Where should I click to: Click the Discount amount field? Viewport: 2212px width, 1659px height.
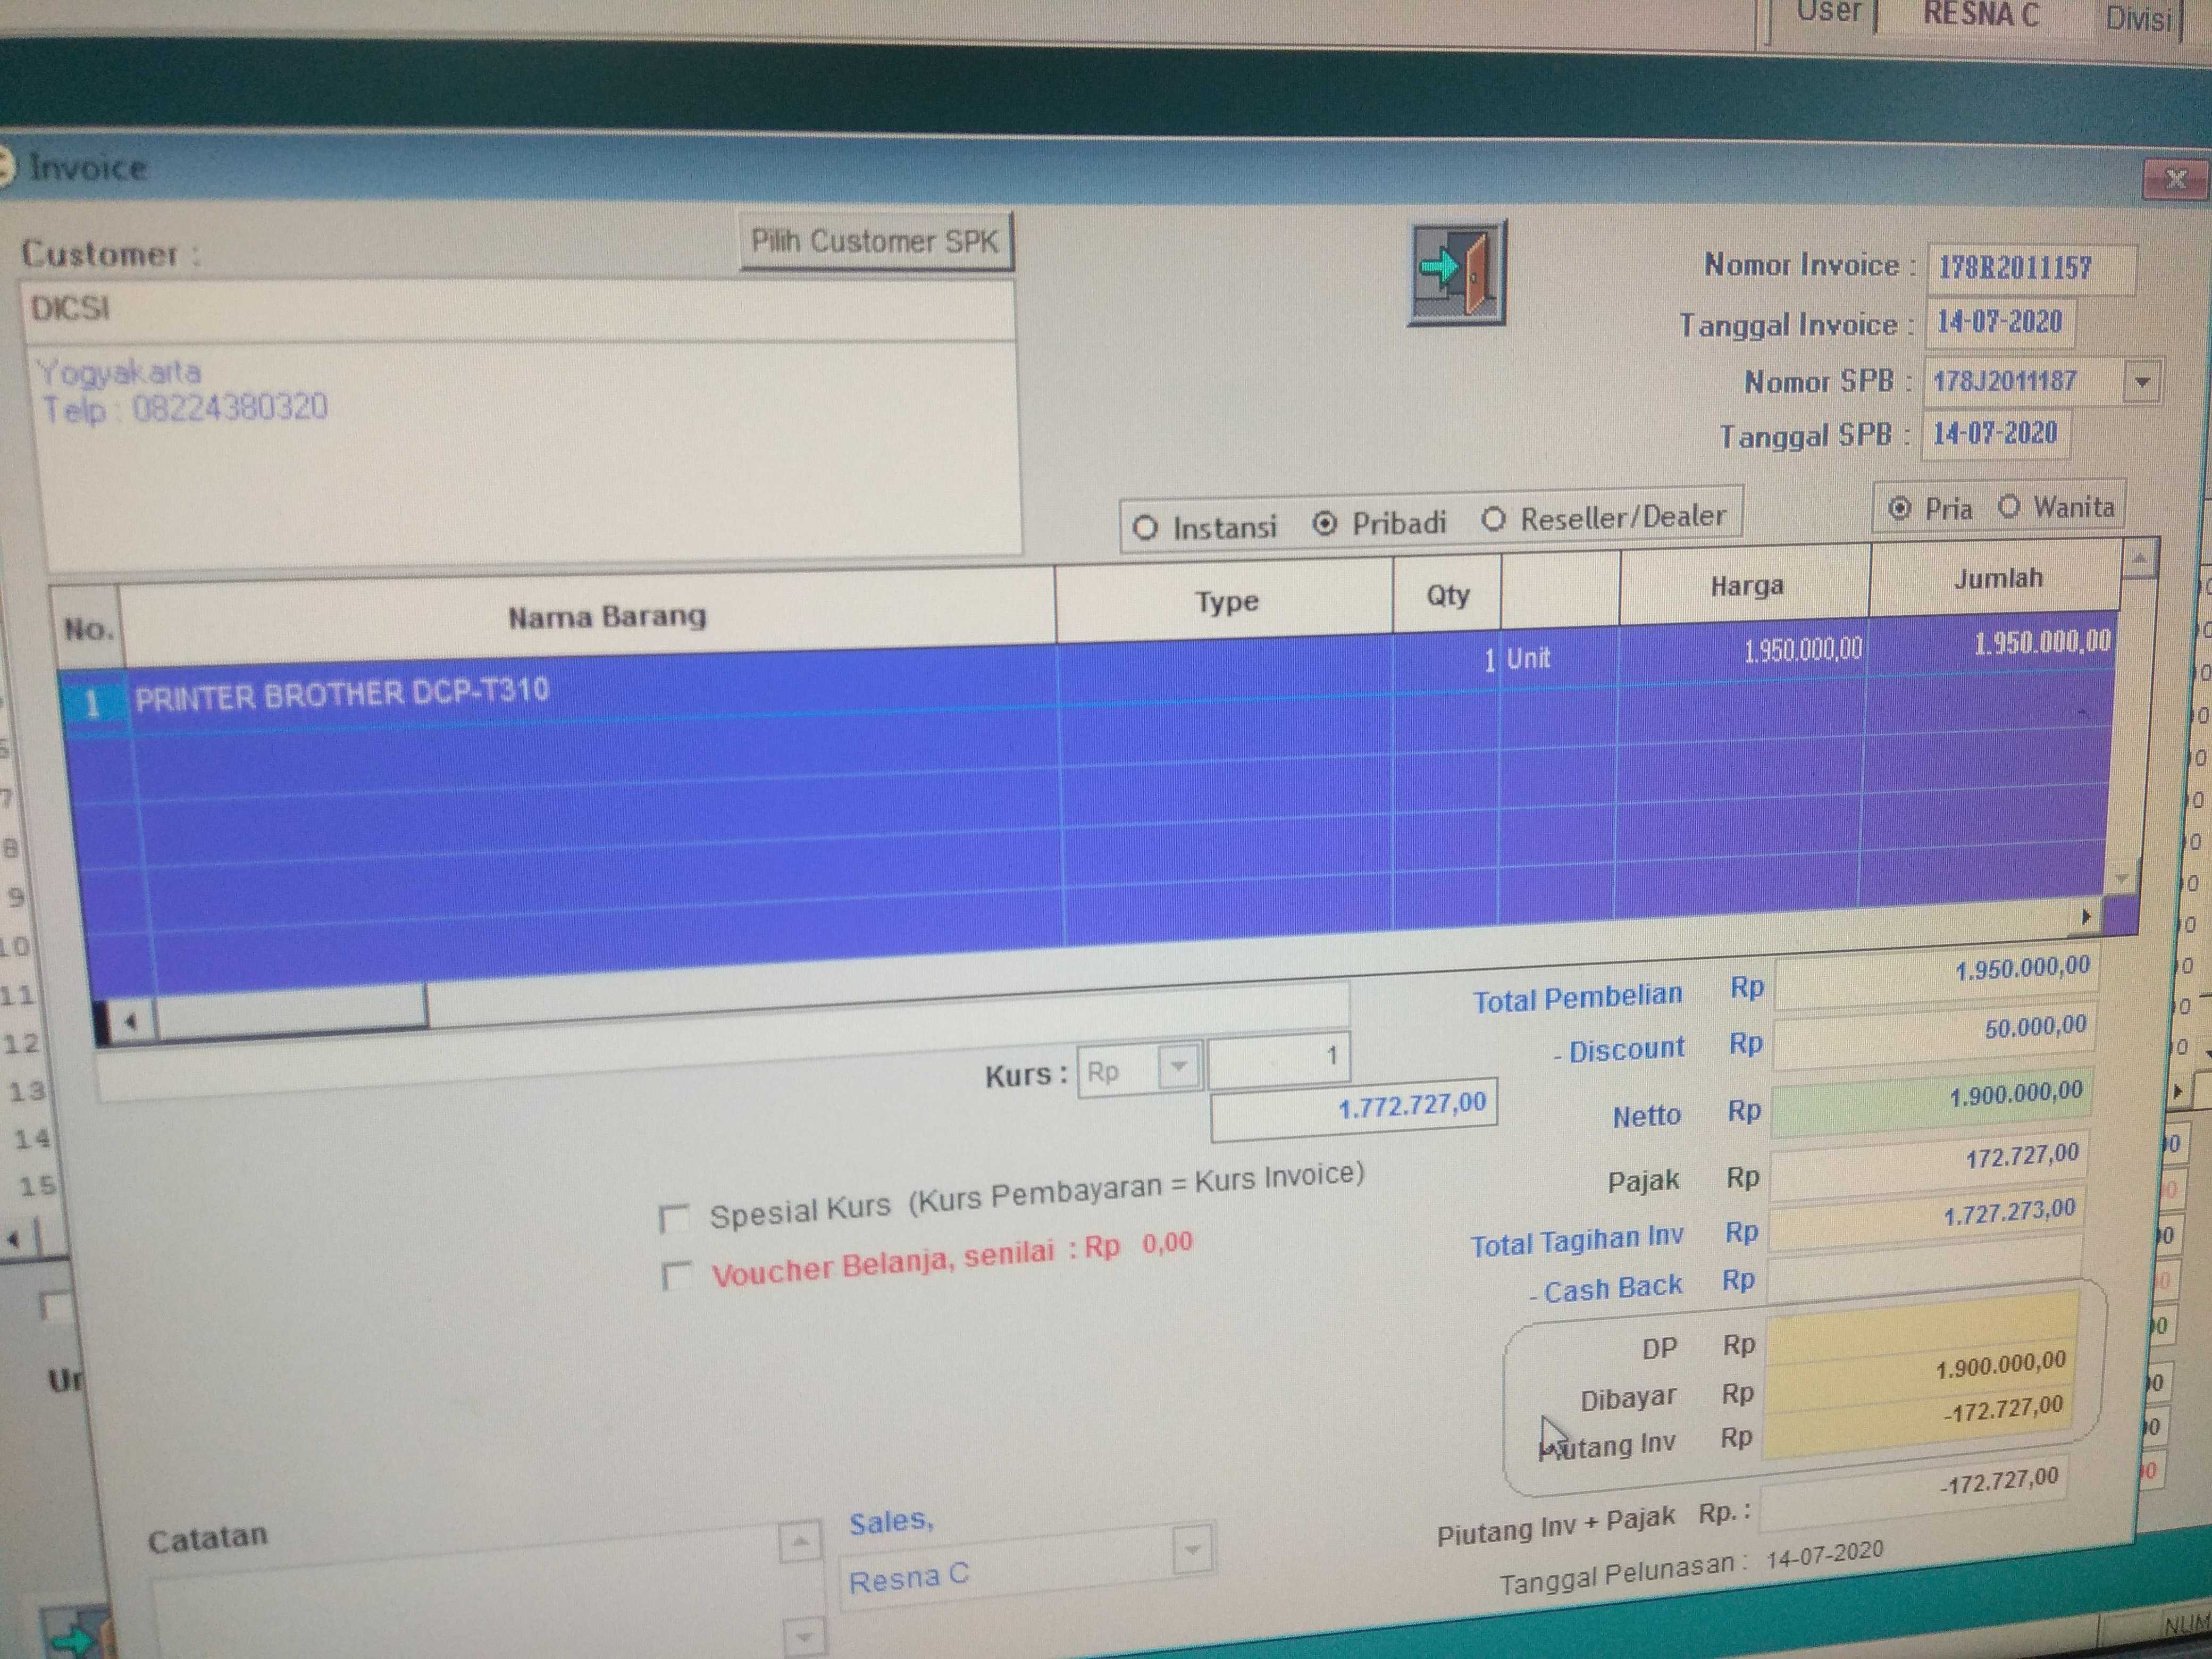tap(1932, 1036)
